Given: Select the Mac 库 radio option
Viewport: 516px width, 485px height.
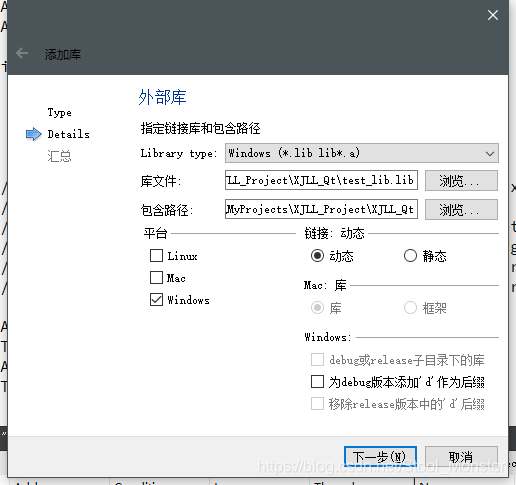Looking at the screenshot, I should tap(317, 307).
